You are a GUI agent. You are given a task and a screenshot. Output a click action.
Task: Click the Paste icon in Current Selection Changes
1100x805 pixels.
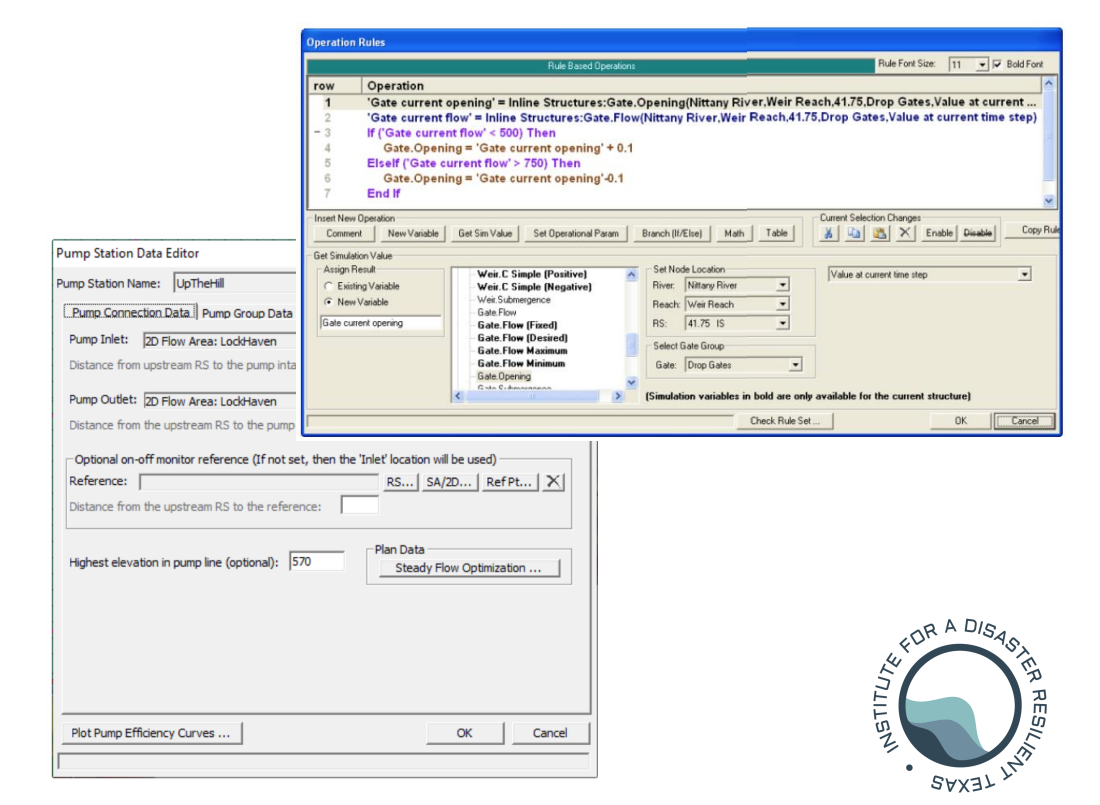tap(880, 233)
